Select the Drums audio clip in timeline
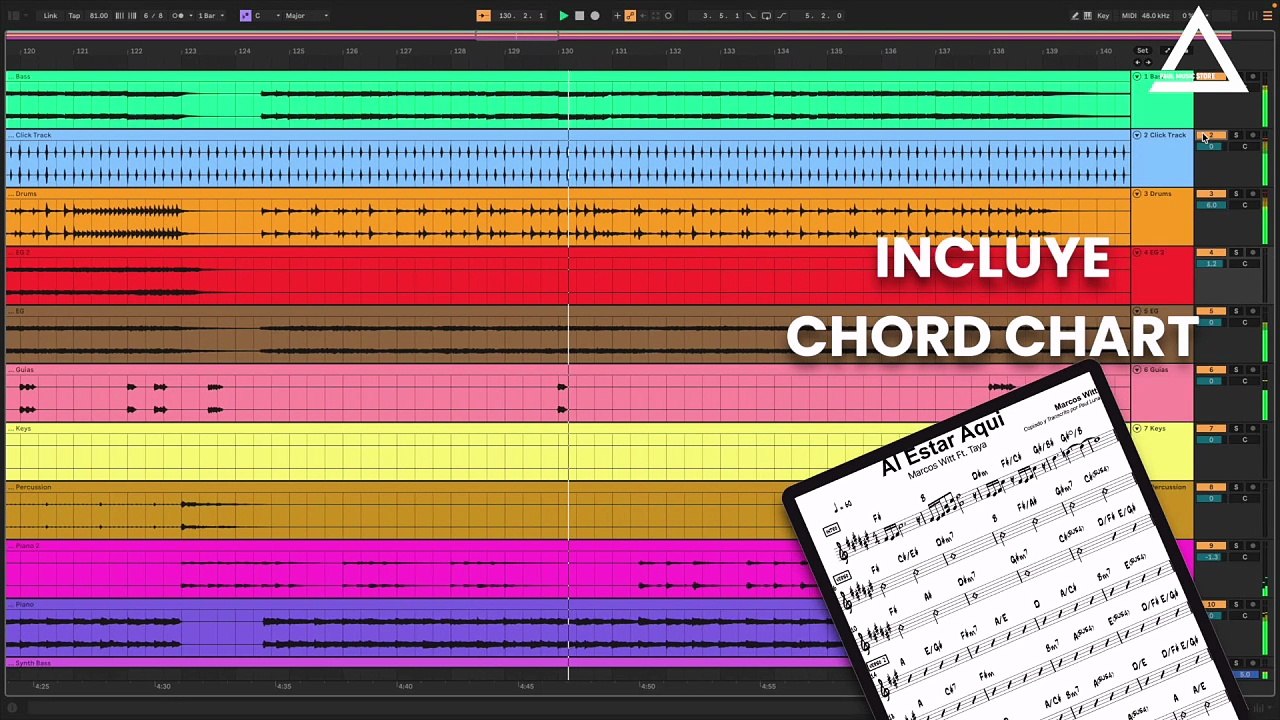 coord(568,217)
